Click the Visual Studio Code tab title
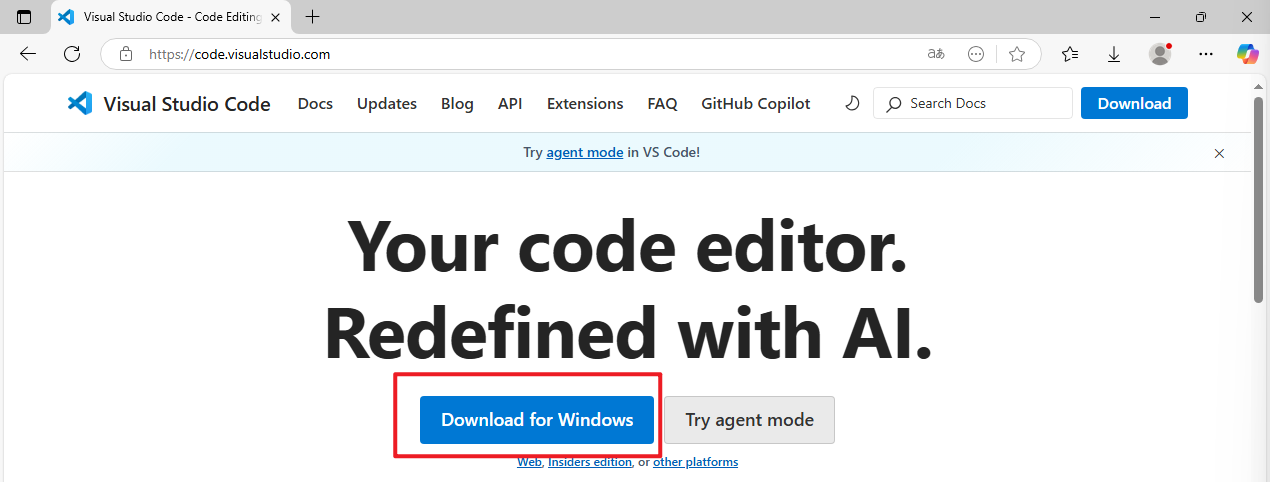The height and width of the screenshot is (482, 1270). (x=171, y=17)
